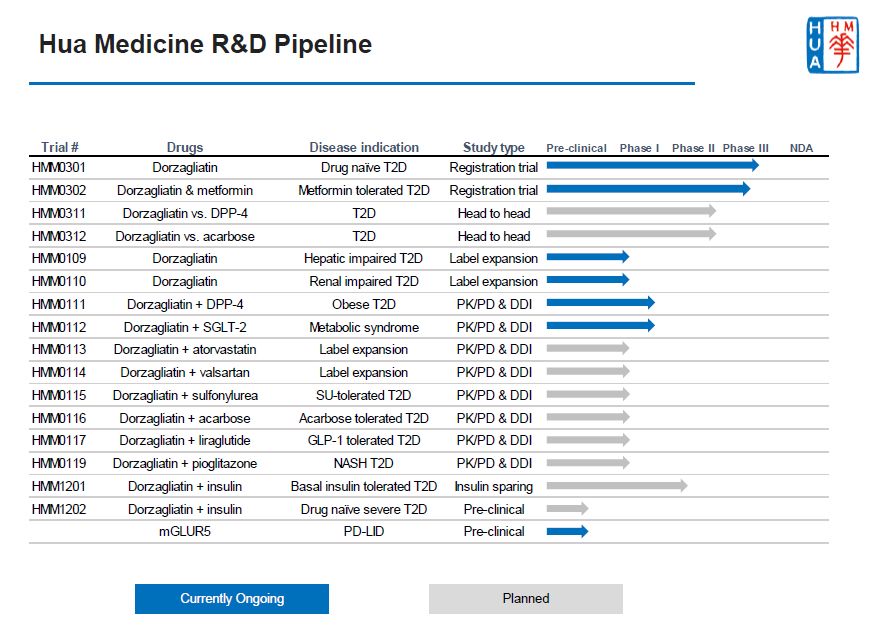The height and width of the screenshot is (630, 883).
Task: Click 'Dorzagliatin vs. acarbose' drug cell
Action: click(x=185, y=236)
